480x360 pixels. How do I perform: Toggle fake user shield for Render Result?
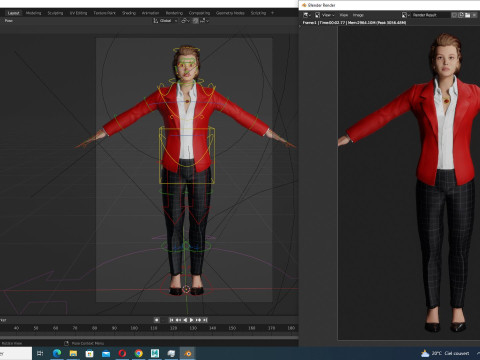pyautogui.click(x=454, y=15)
